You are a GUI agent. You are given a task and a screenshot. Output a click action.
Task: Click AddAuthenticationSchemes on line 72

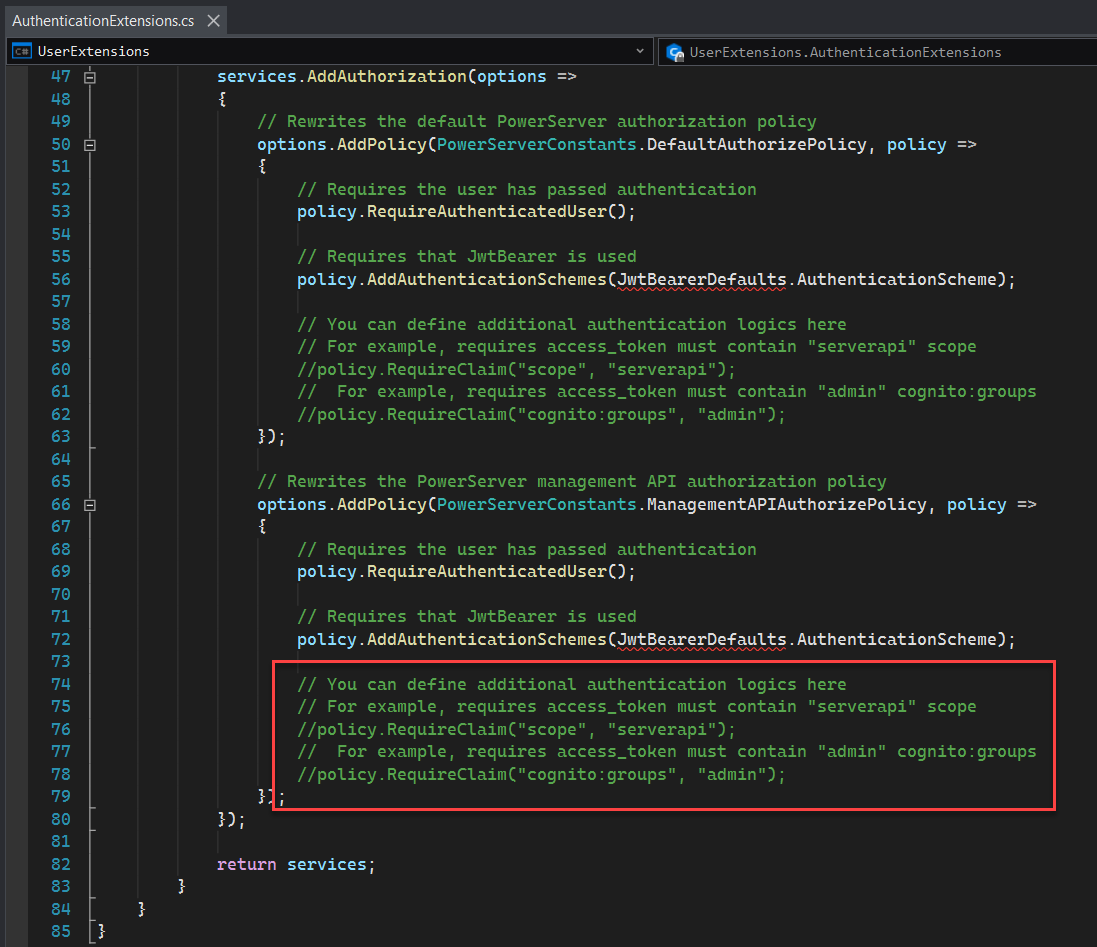[486, 639]
